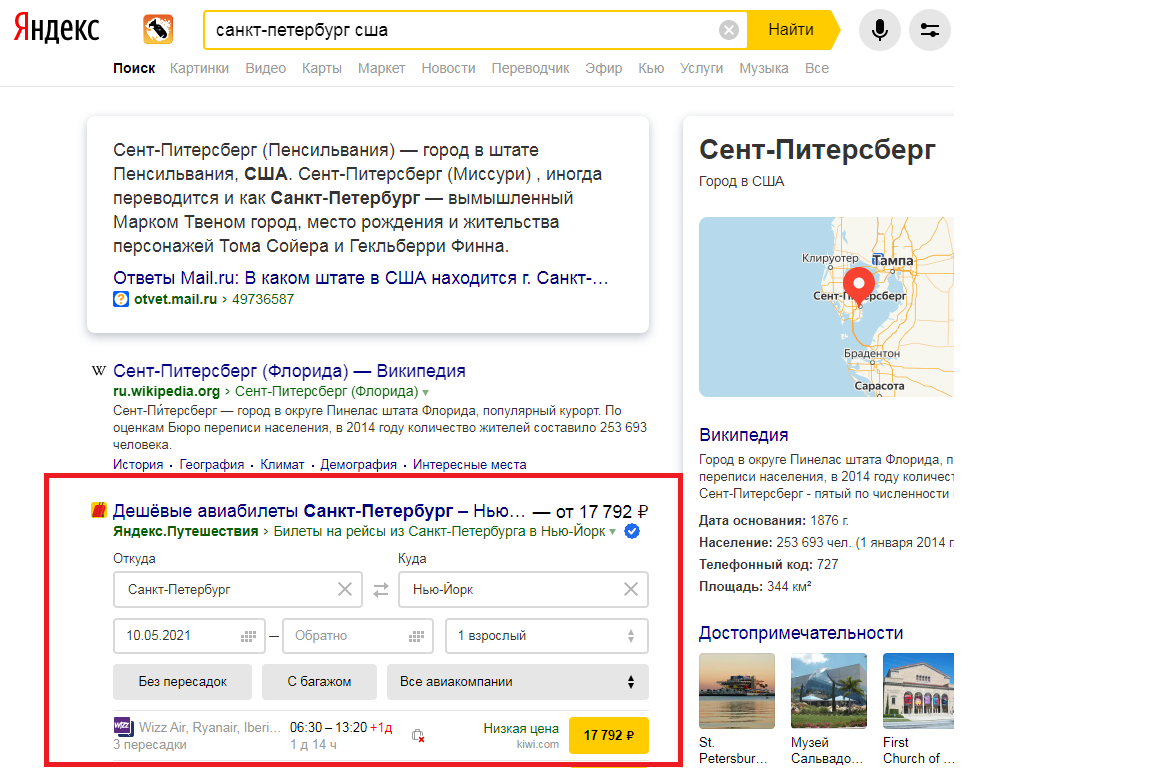
Task: Open the Сент-Питерсберг map preview
Action: [826, 306]
